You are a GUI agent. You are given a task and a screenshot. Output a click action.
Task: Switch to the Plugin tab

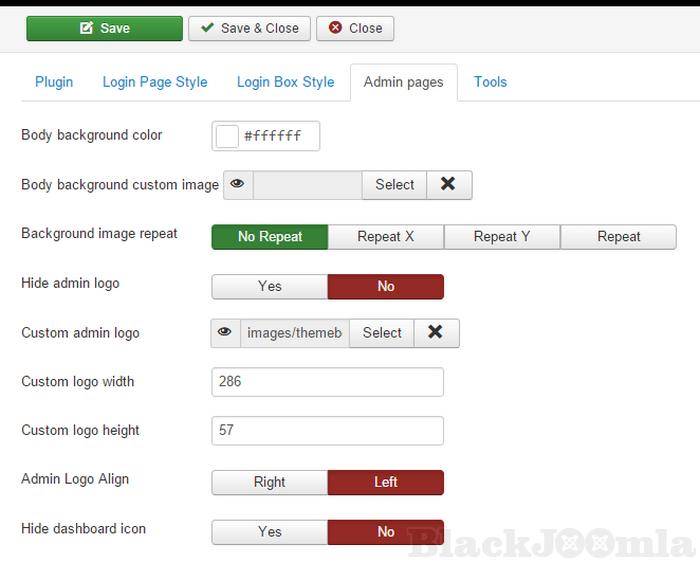[x=54, y=82]
